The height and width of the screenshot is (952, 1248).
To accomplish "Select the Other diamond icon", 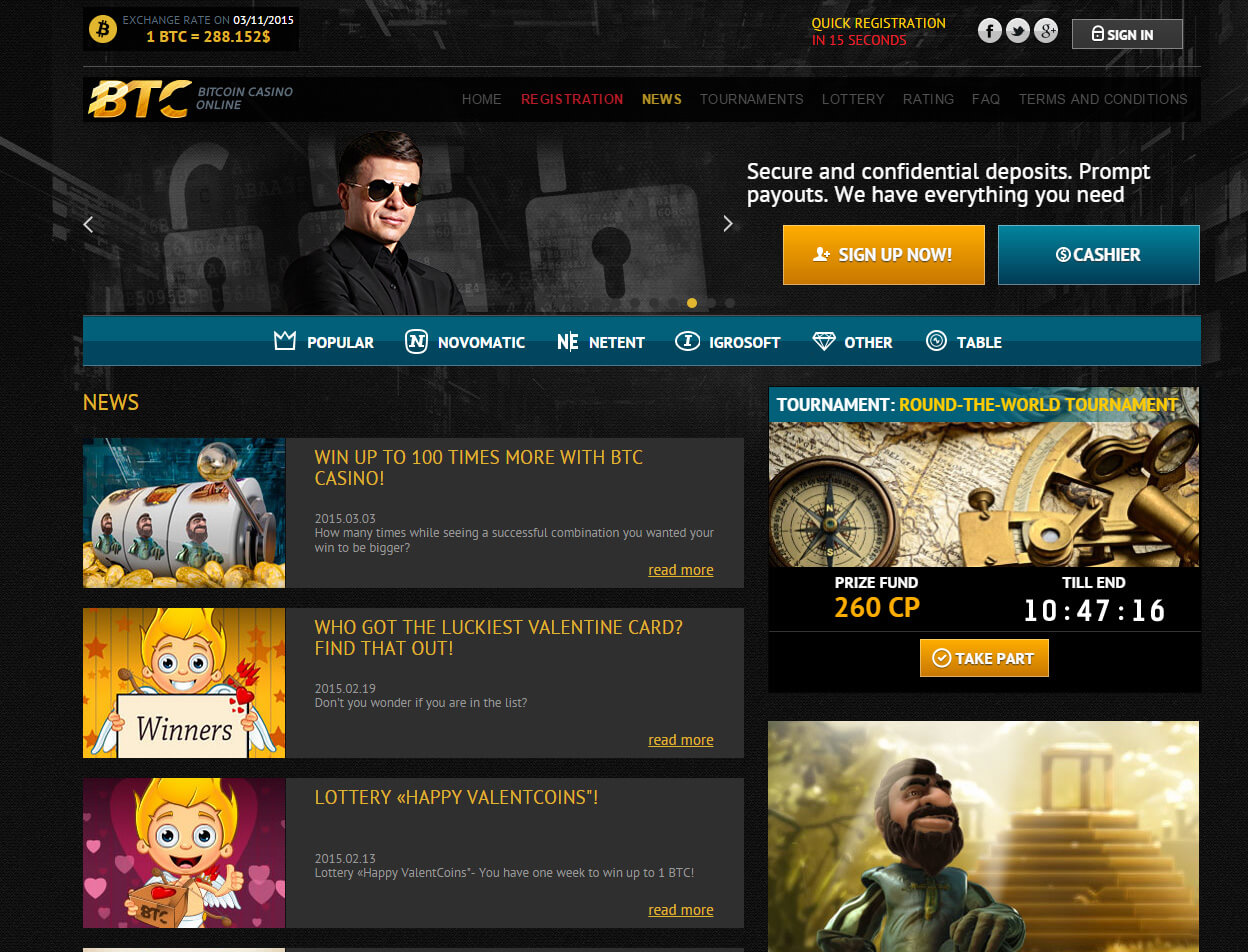I will 824,342.
